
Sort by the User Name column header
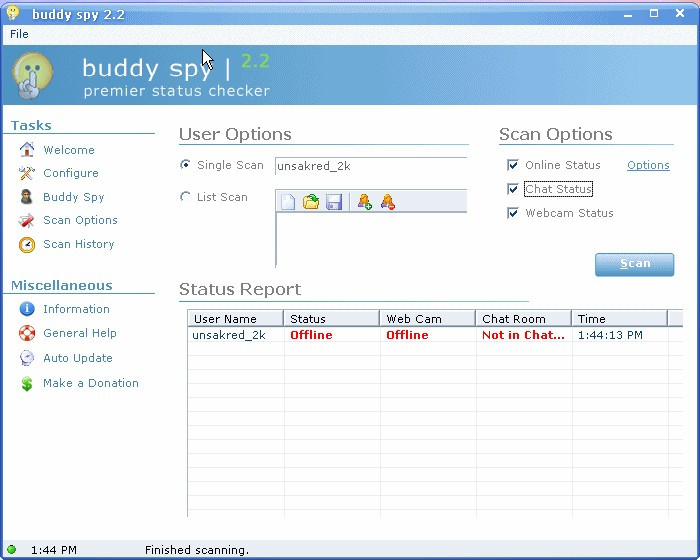click(x=235, y=319)
